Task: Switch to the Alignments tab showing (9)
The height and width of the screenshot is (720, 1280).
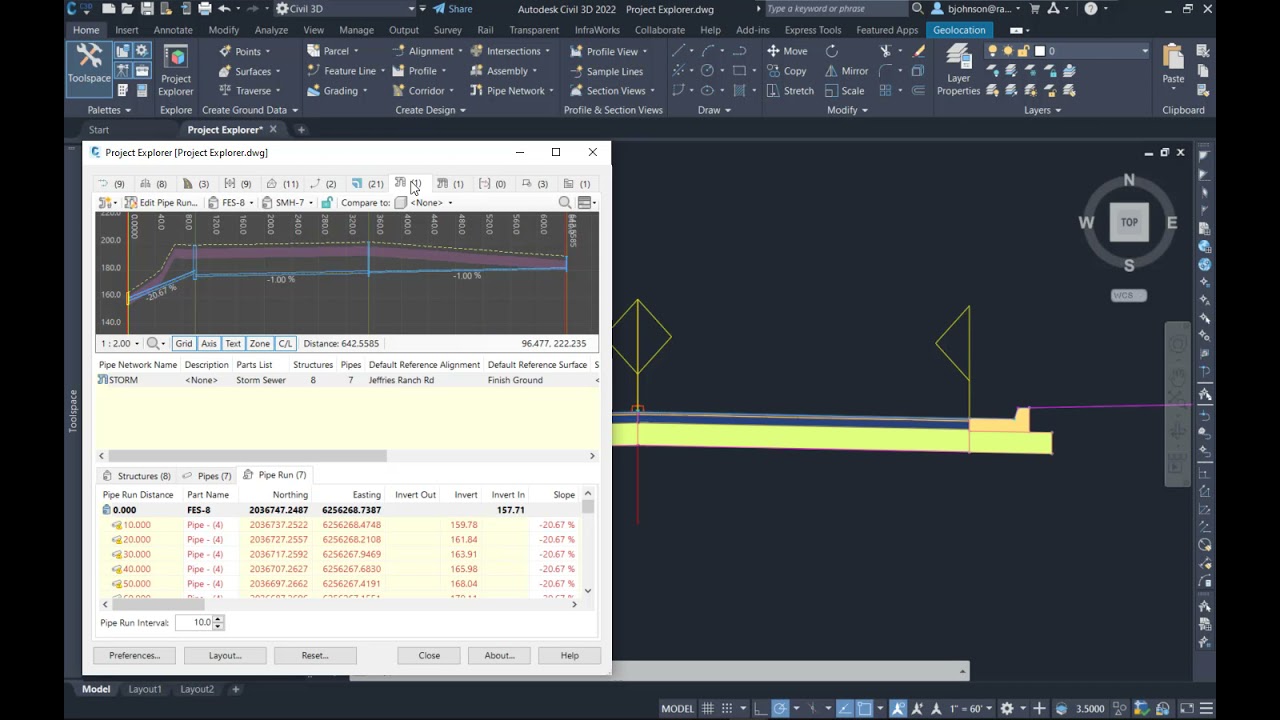Action: pos(111,184)
